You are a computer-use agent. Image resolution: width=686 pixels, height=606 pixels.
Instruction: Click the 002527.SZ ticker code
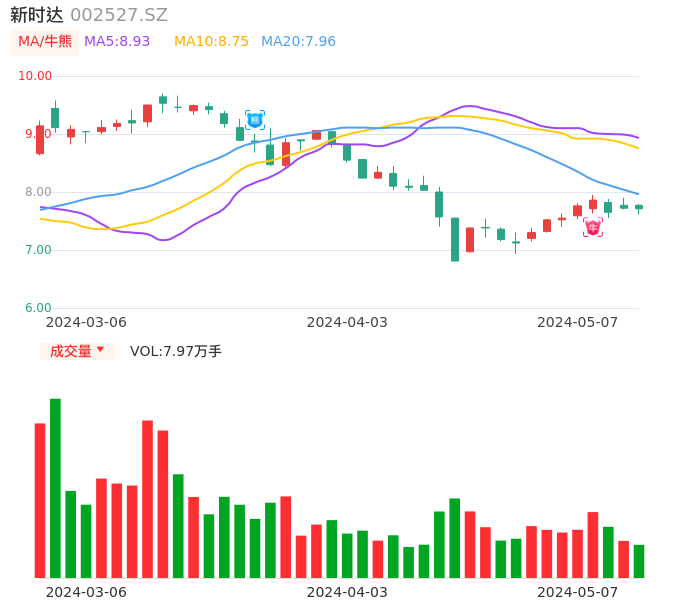coord(119,15)
